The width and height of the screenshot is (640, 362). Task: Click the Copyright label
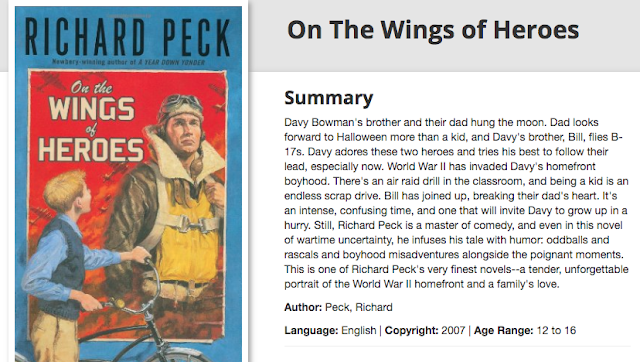411,330
